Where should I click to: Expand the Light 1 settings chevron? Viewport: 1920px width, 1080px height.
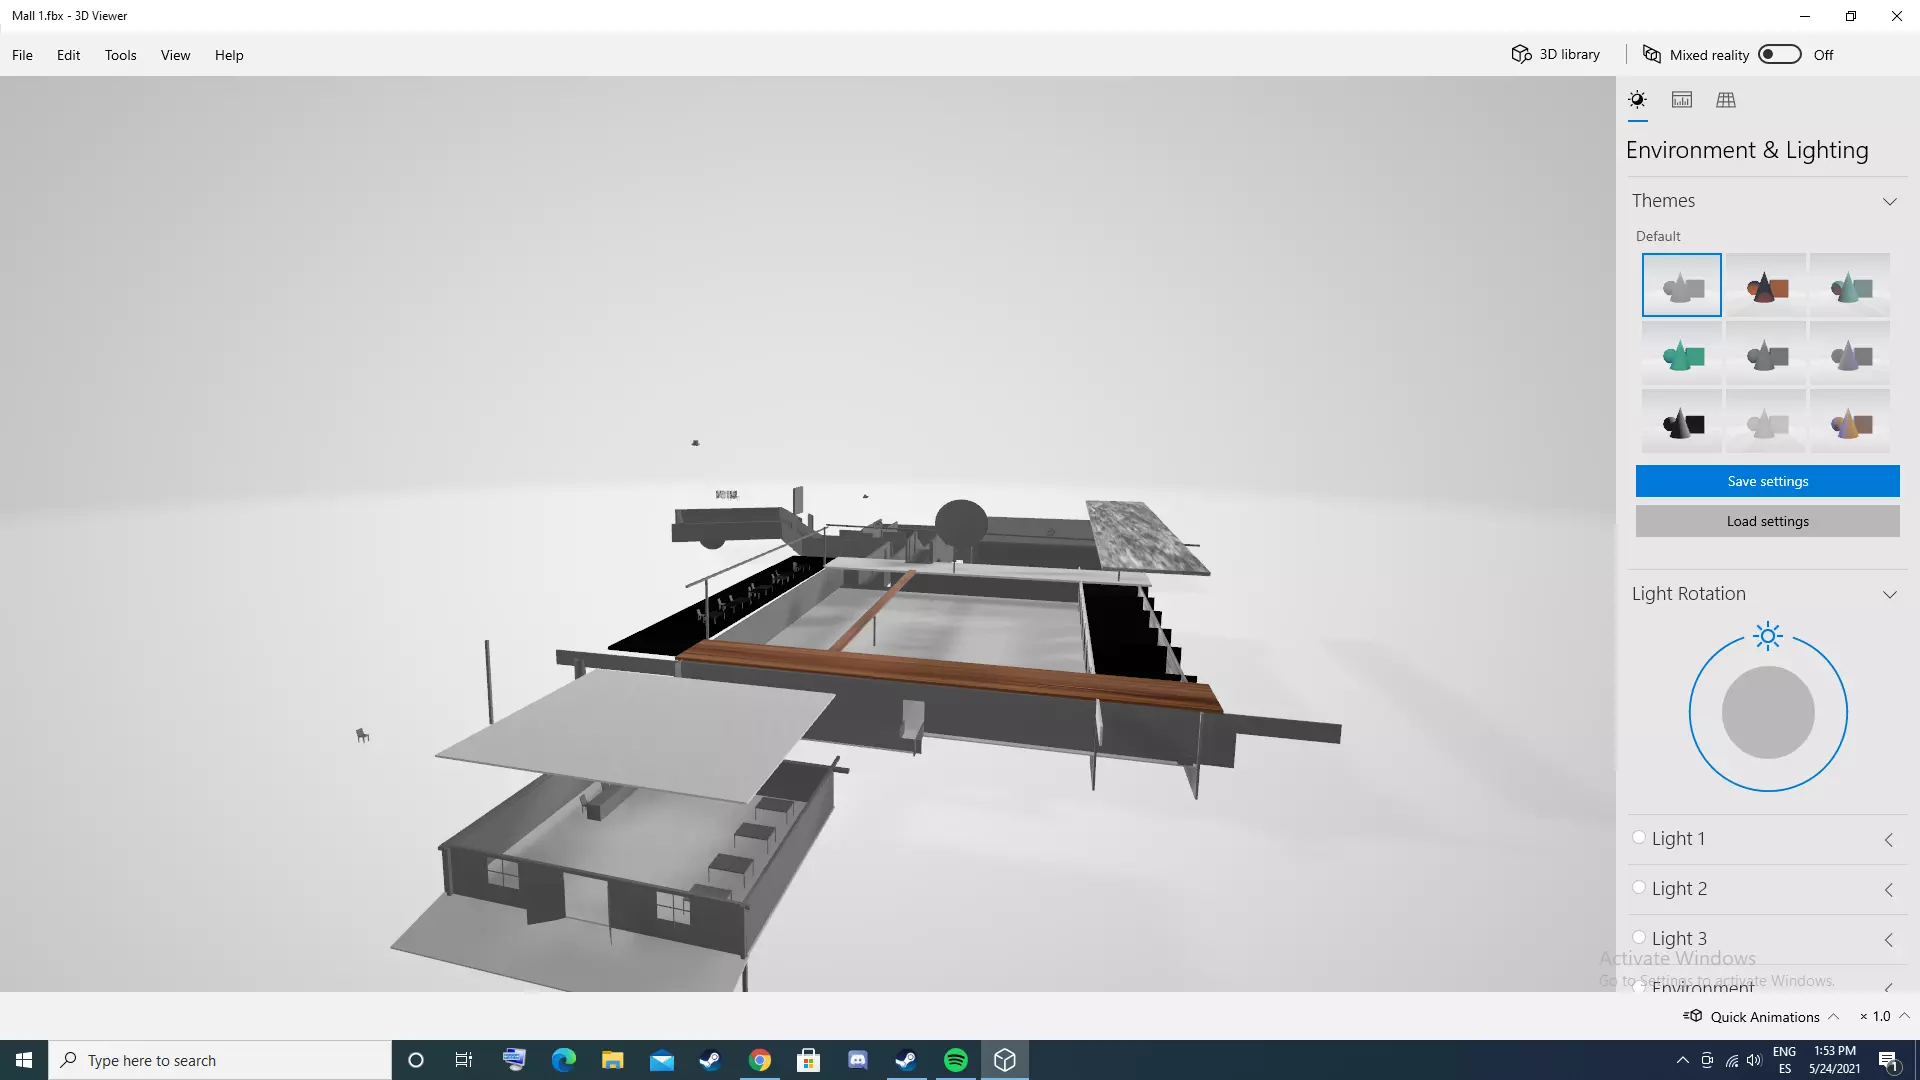point(1889,840)
